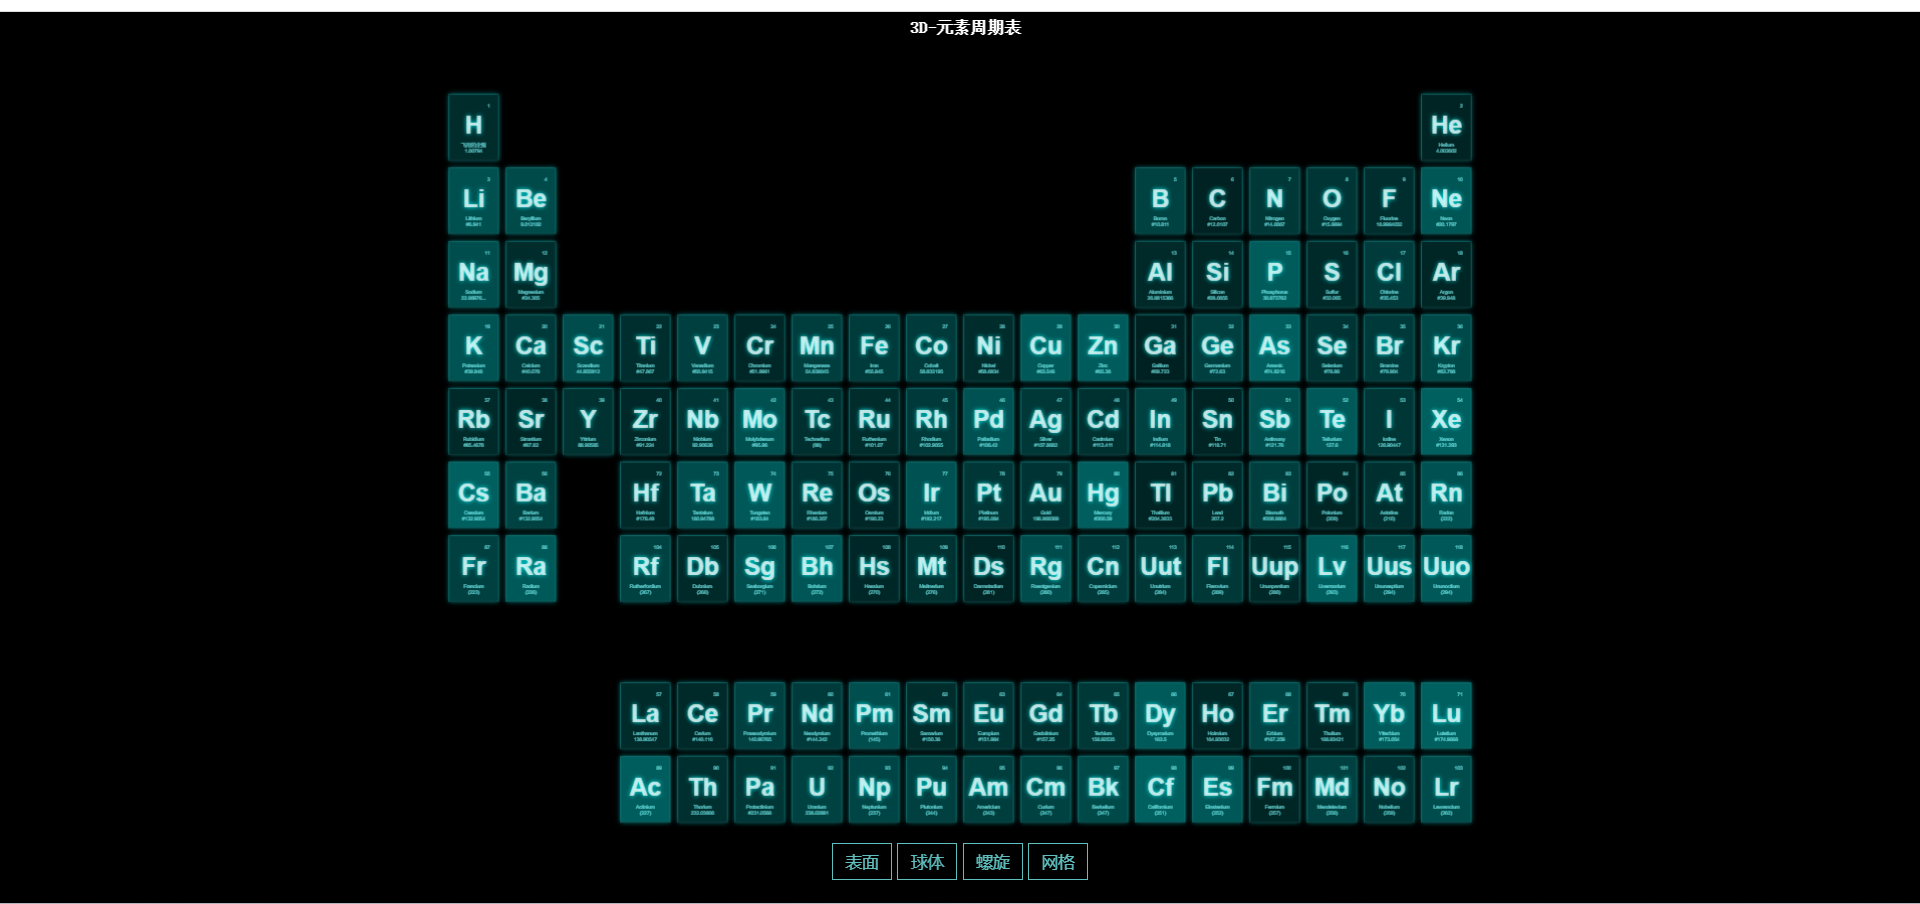This screenshot has height=904, width=1920.
Task: Select the Tin (Sn) tile
Action: pyautogui.click(x=1217, y=421)
